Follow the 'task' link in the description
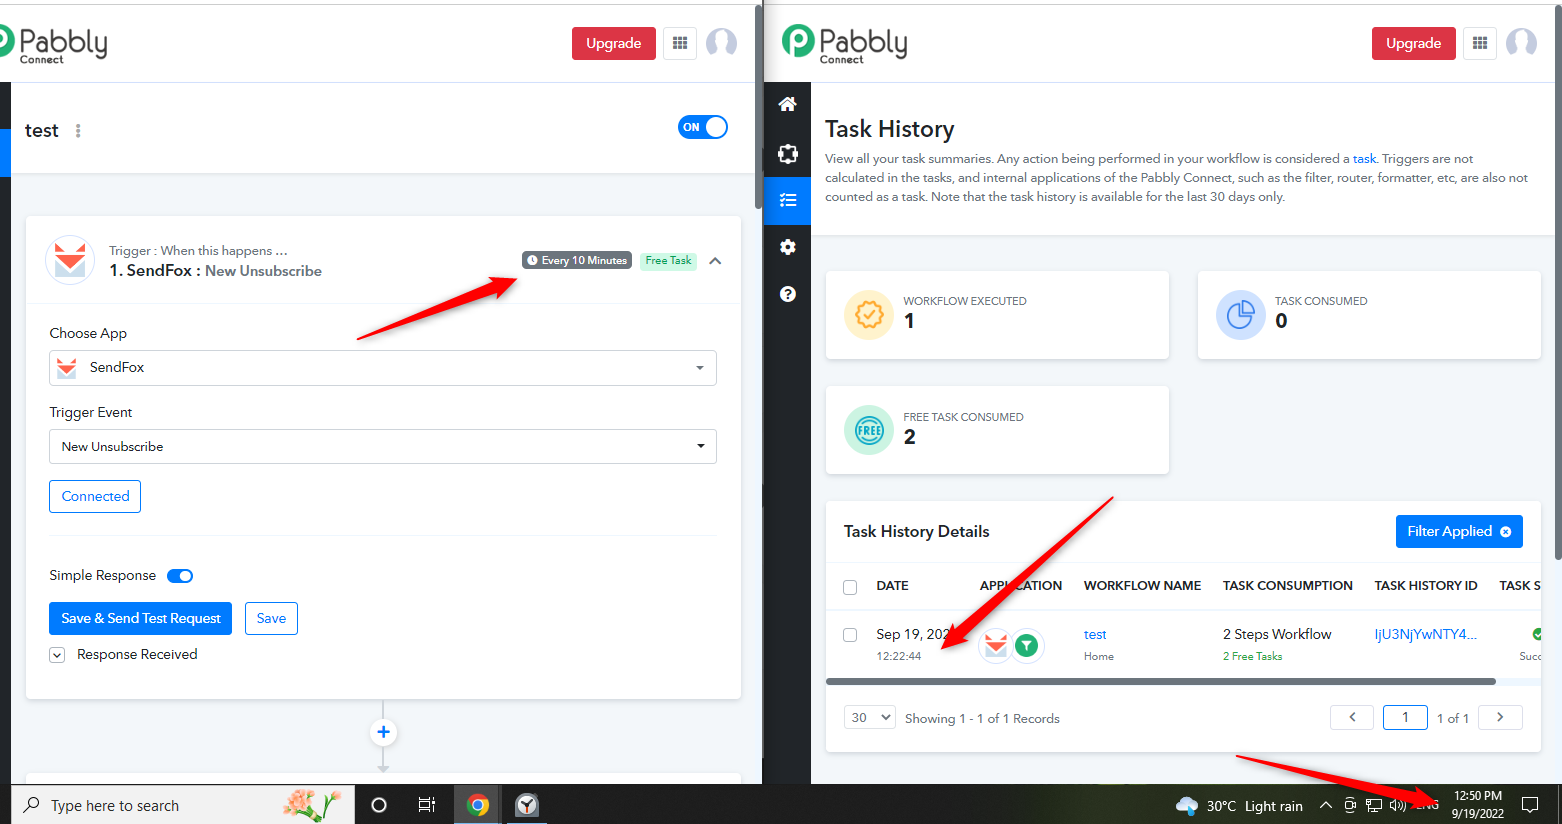Image resolution: width=1562 pixels, height=824 pixels. click(x=1365, y=159)
